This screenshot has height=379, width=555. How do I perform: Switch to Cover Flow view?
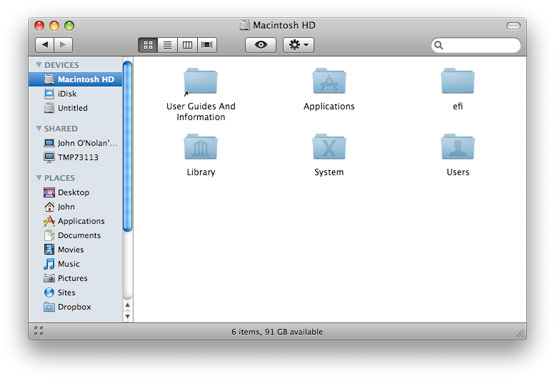pyautogui.click(x=207, y=45)
